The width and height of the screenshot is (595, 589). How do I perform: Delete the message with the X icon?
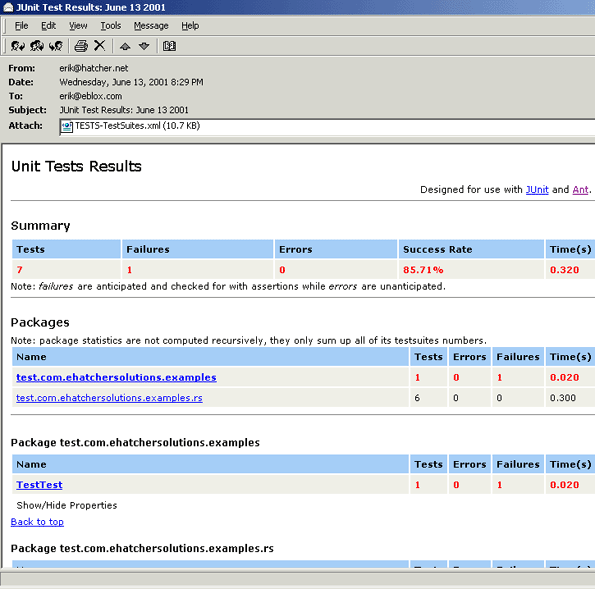pyautogui.click(x=99, y=46)
